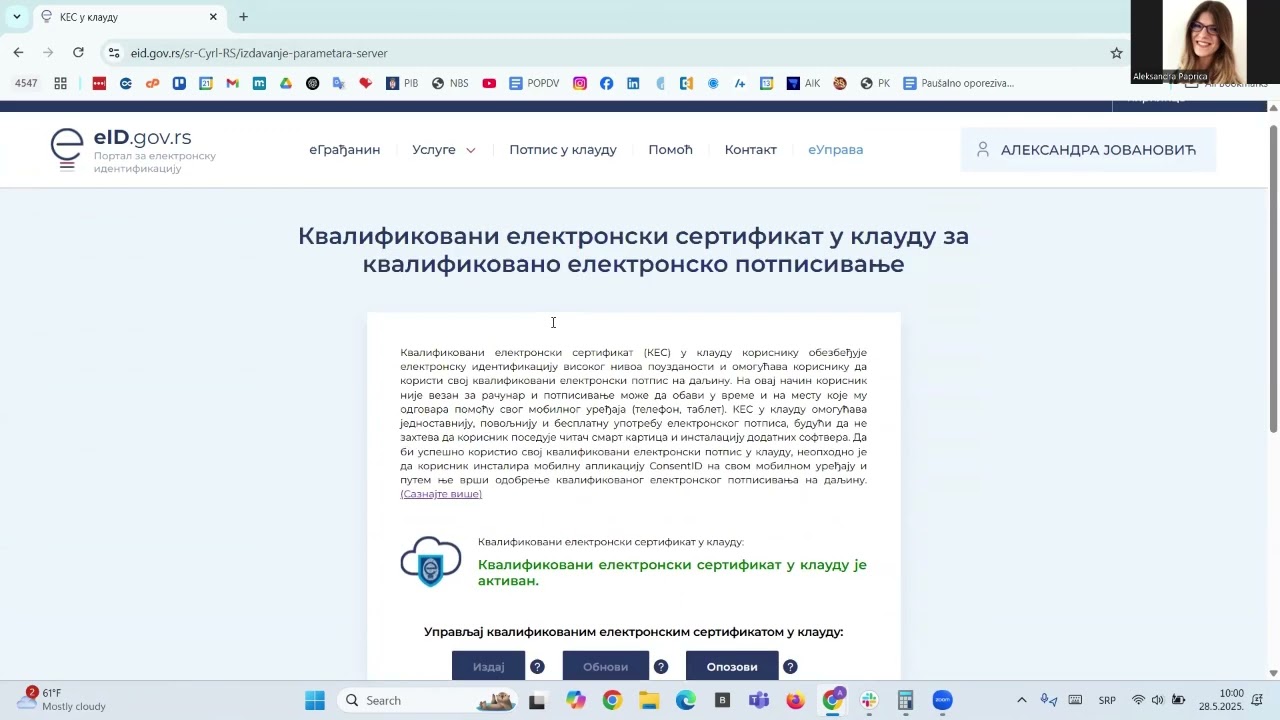Viewport: 1280px width, 720px height.
Task: Open user account АЛЕКСАНДРА ЈОВАНОВИЋ
Action: click(1088, 150)
